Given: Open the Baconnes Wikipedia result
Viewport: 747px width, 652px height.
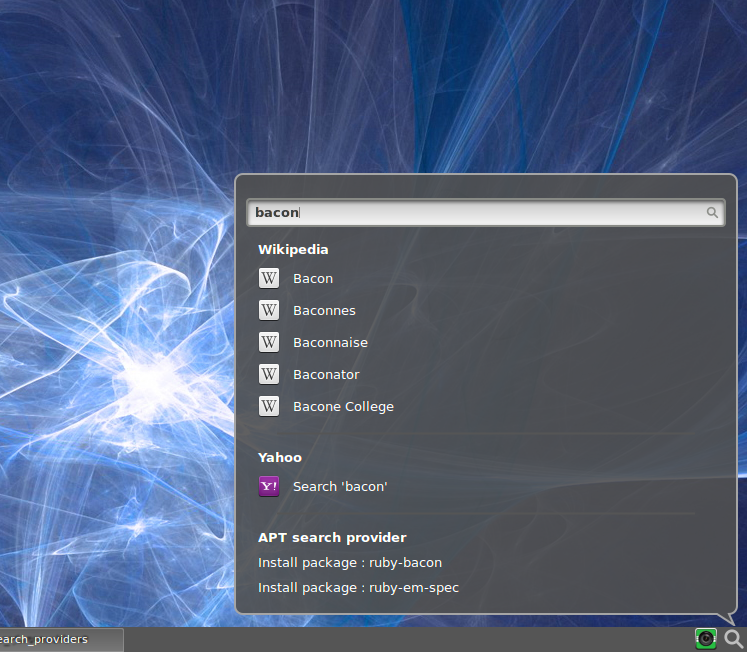Looking at the screenshot, I should (x=324, y=311).
